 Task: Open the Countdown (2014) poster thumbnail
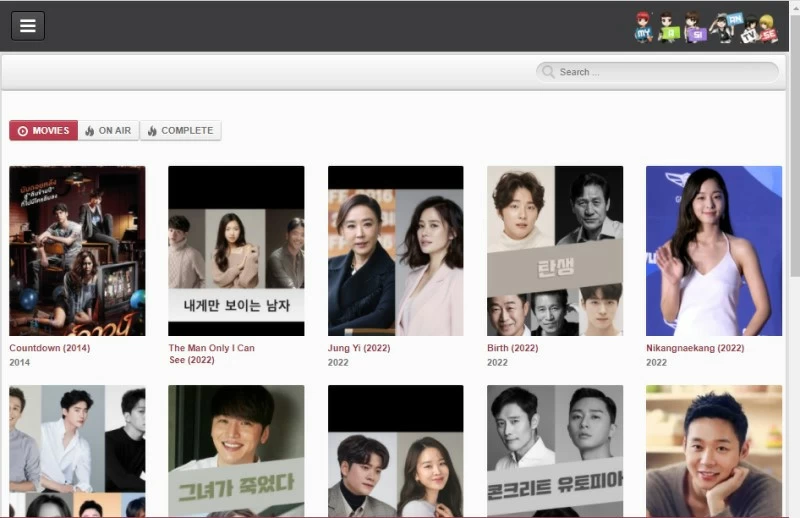(x=77, y=251)
